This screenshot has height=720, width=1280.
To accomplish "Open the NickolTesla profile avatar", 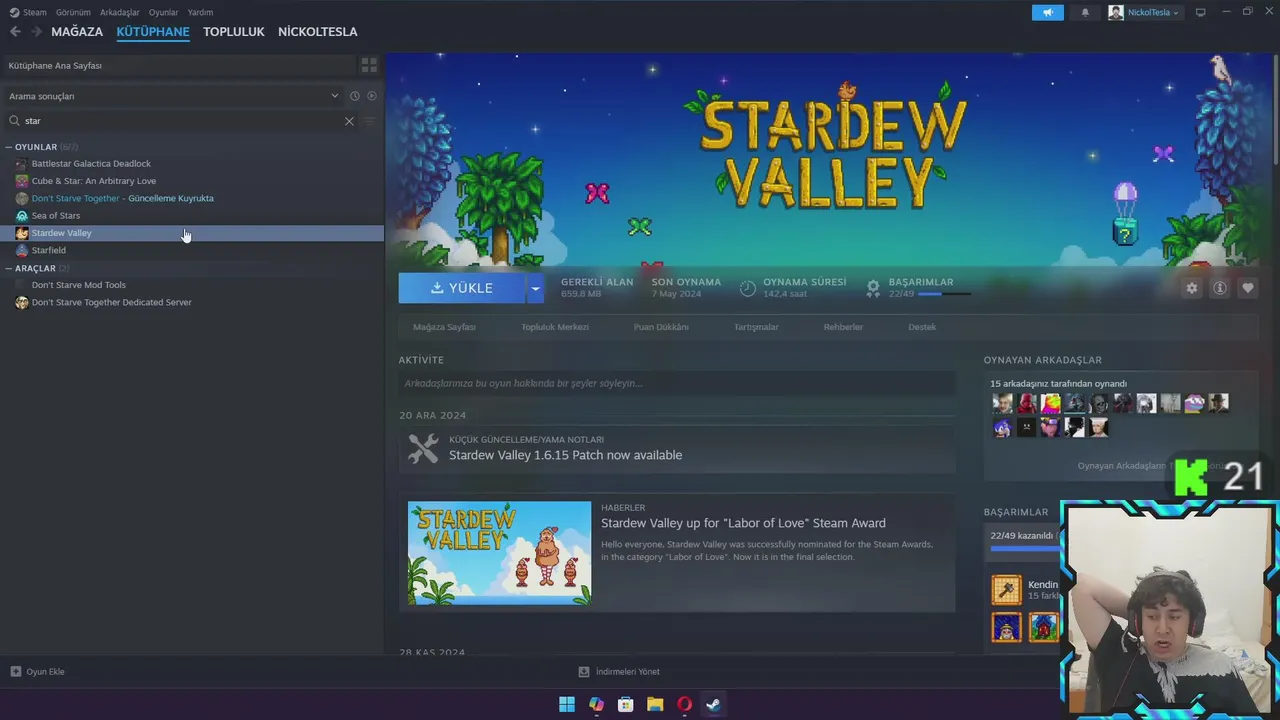I will tap(1115, 12).
